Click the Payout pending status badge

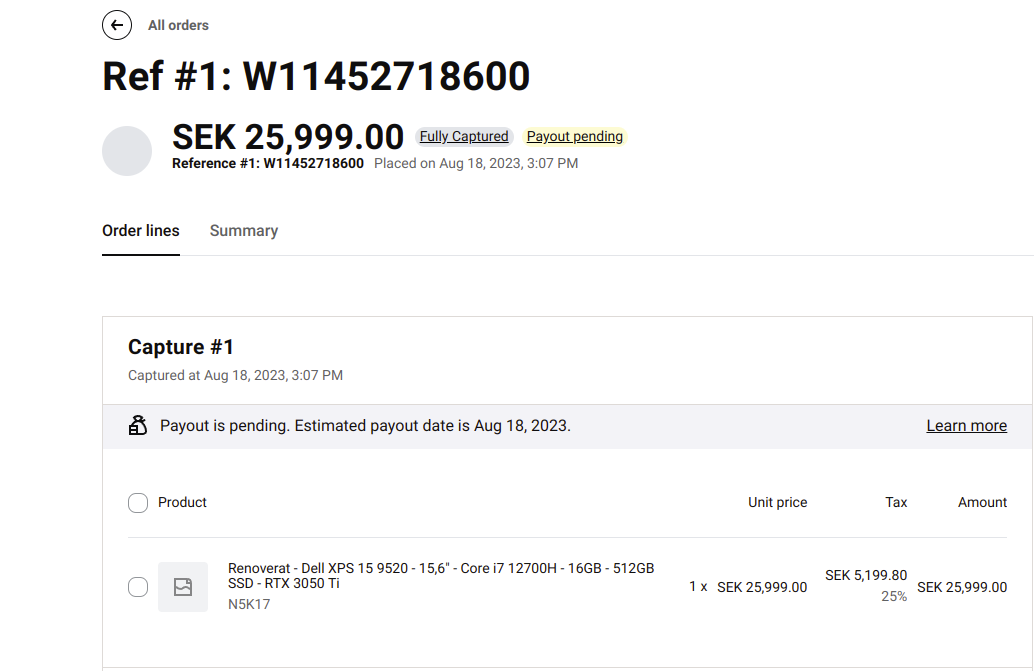[x=574, y=136]
